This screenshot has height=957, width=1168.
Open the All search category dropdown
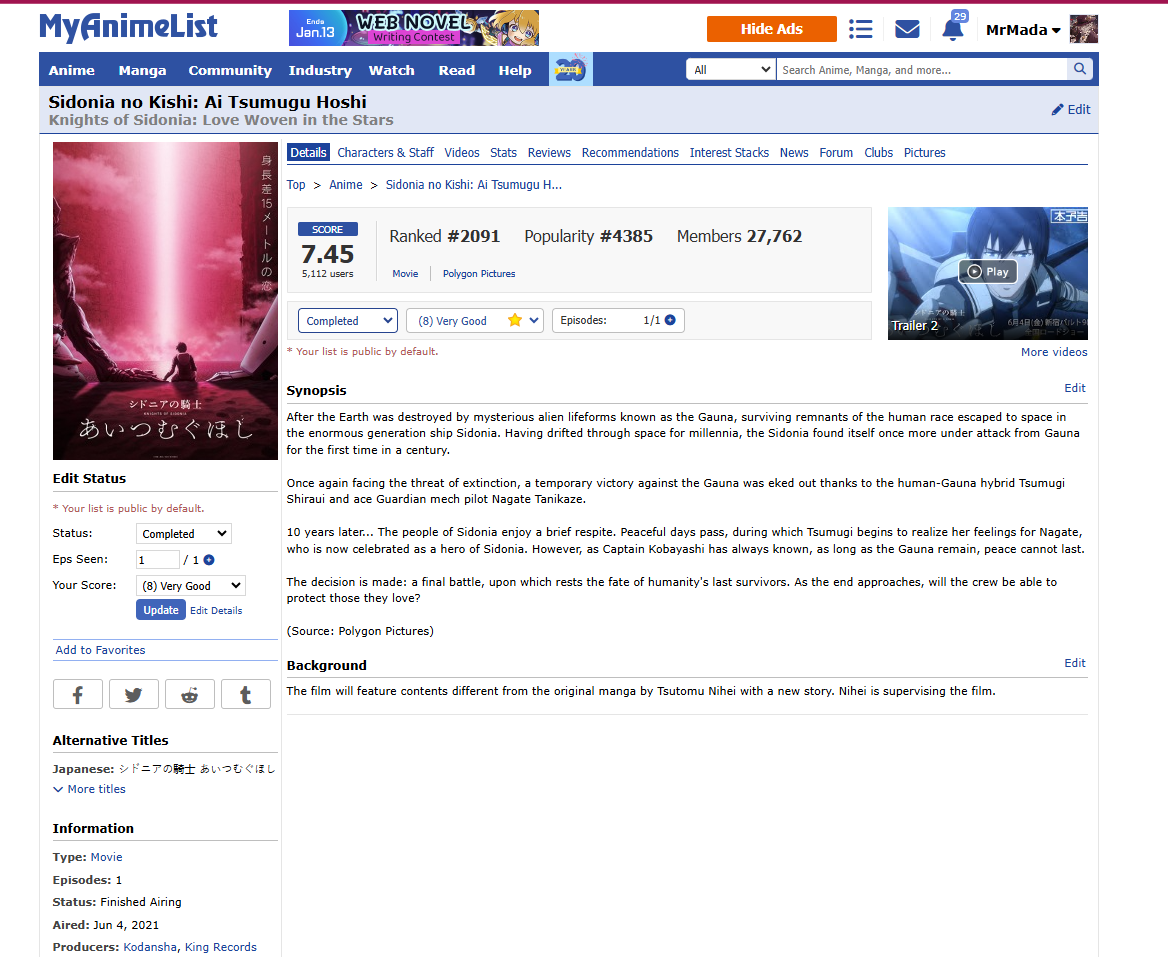(731, 70)
